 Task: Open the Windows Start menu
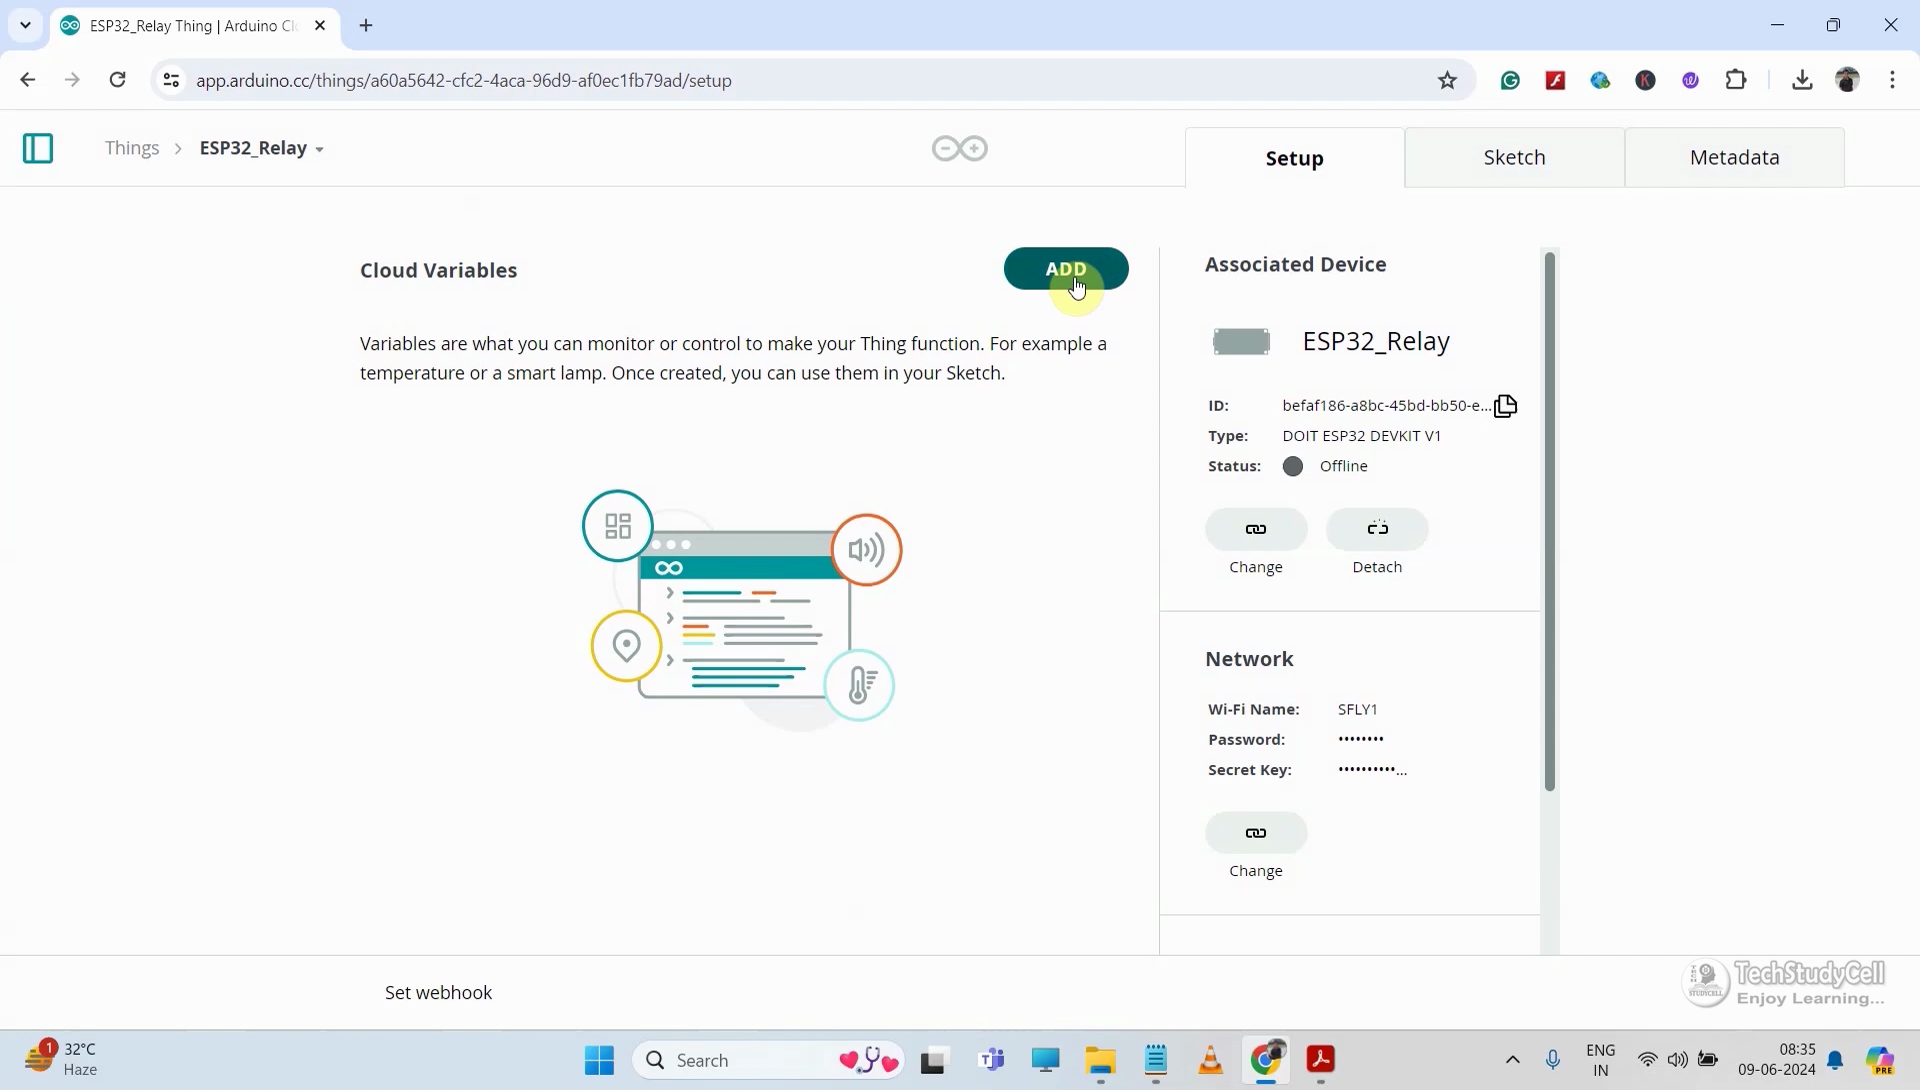[x=599, y=1060]
